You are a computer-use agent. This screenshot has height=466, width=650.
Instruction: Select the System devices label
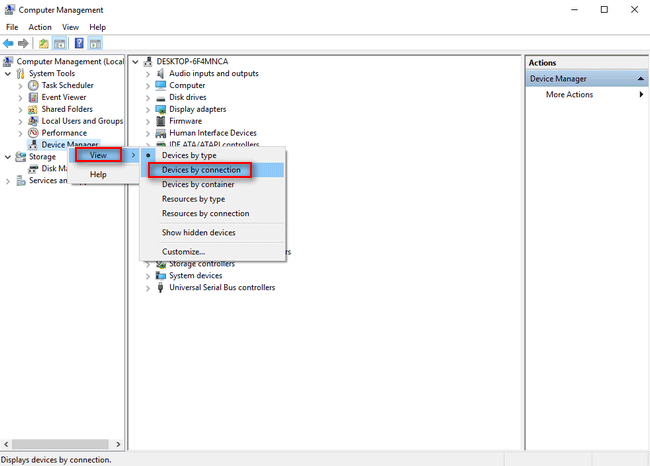(x=195, y=276)
